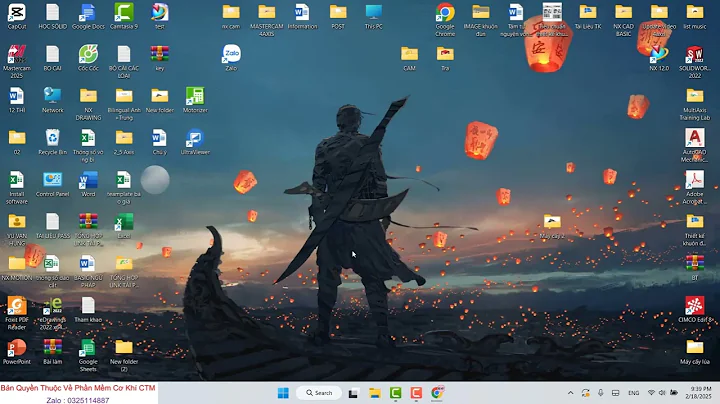The height and width of the screenshot is (404, 720).
Task: Select the Máy cày lúa folder
Action: pyautogui.click(x=695, y=352)
